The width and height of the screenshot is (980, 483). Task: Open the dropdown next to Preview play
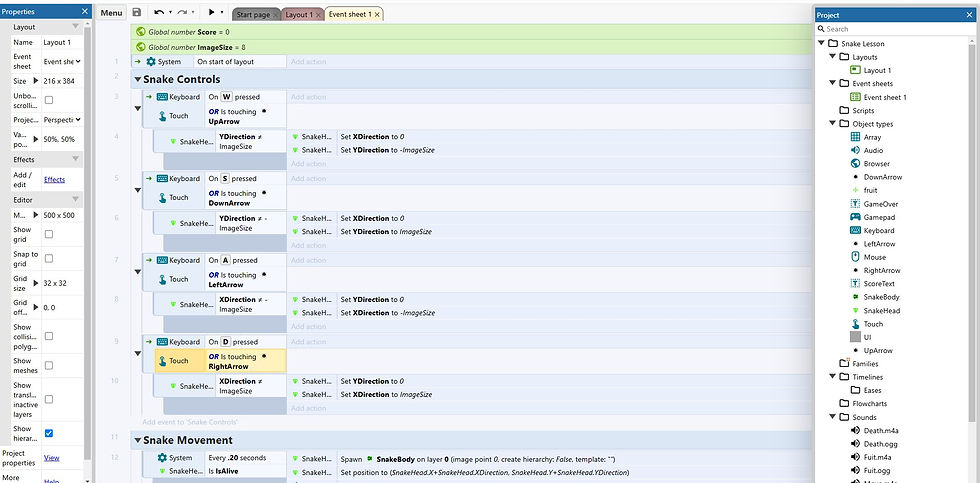222,12
